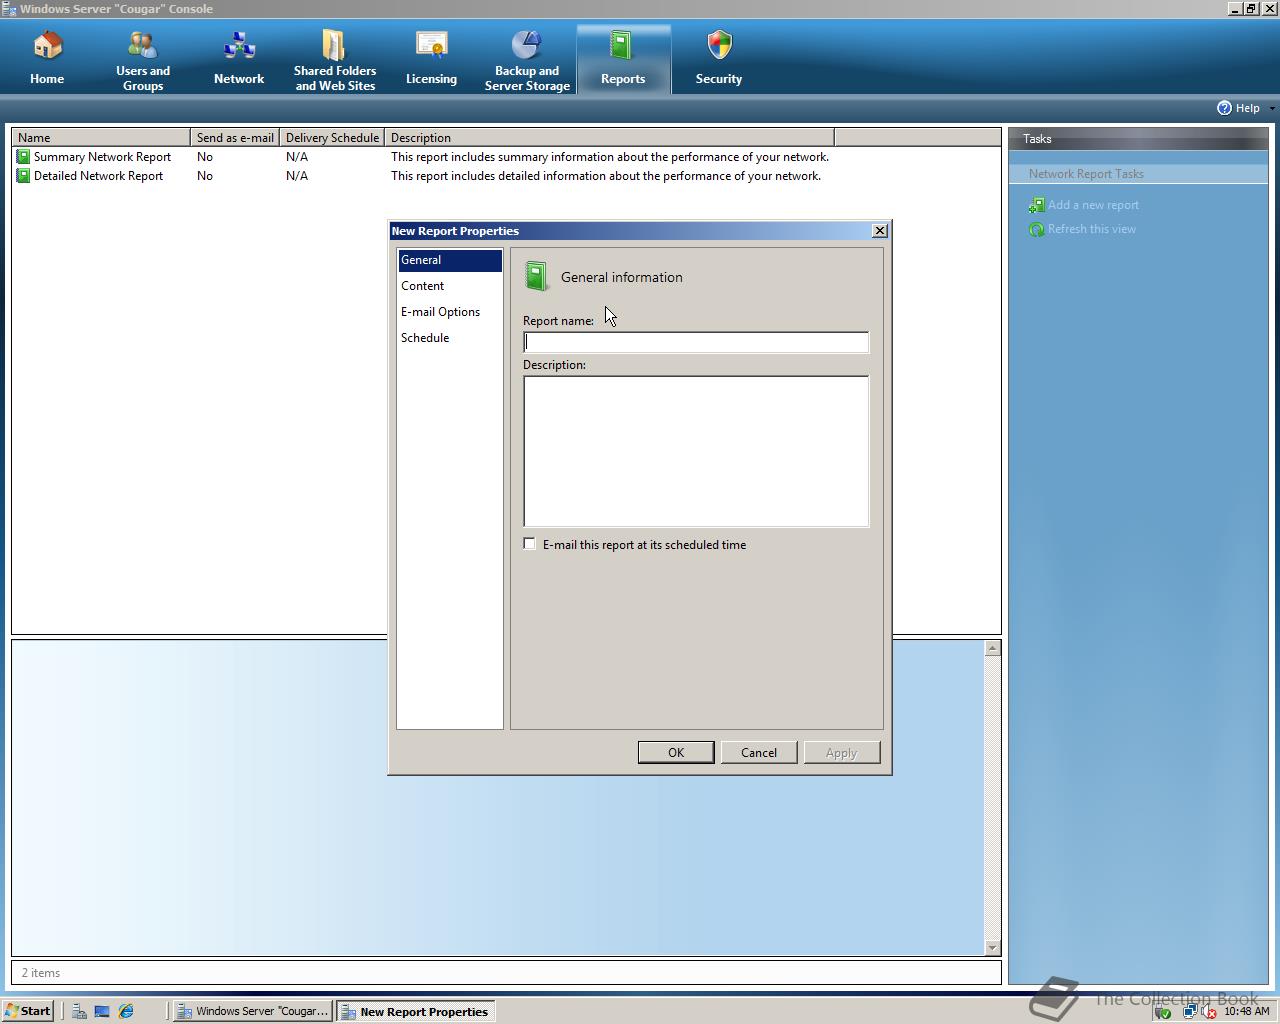This screenshot has width=1280, height=1024.
Task: Click New Report Properties taskbar button
Action: 415,1011
